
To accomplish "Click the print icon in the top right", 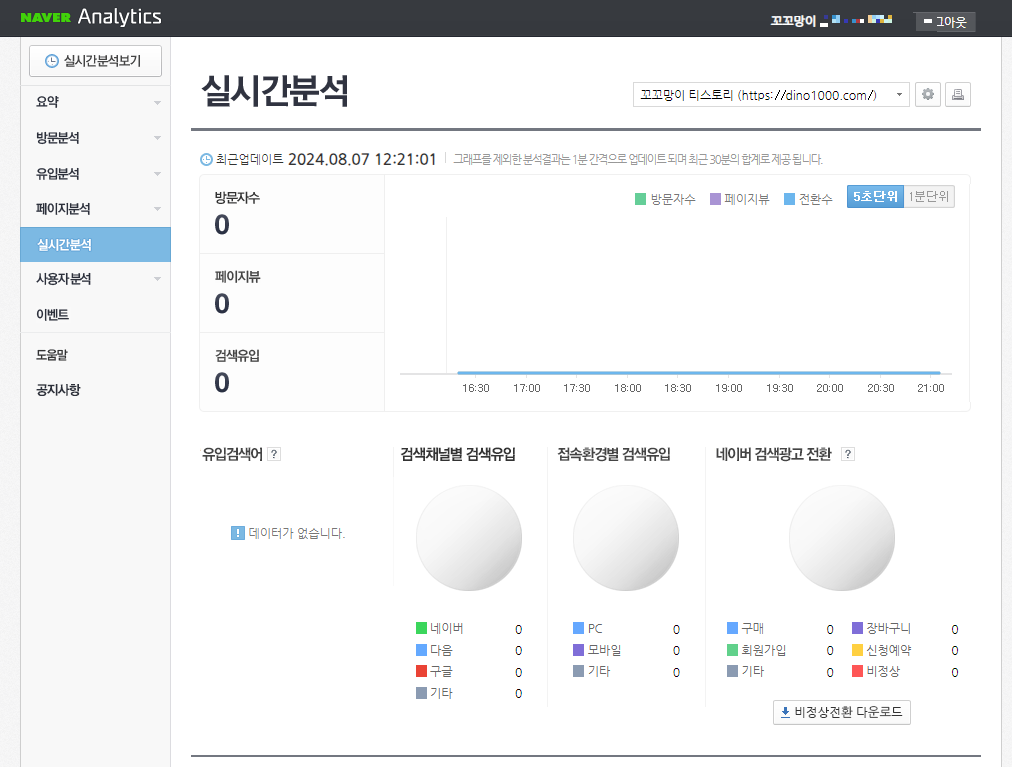I will tap(957, 93).
